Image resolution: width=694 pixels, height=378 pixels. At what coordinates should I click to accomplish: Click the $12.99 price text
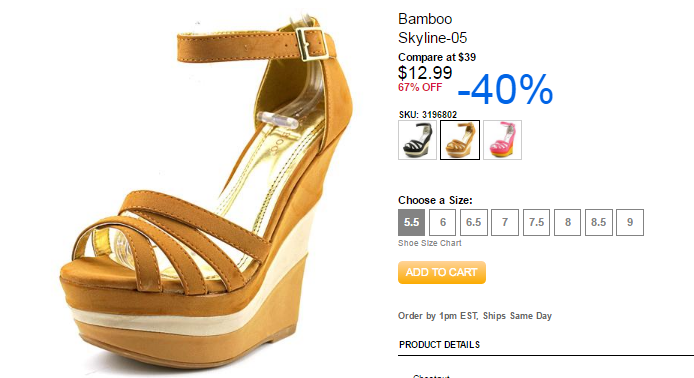425,73
